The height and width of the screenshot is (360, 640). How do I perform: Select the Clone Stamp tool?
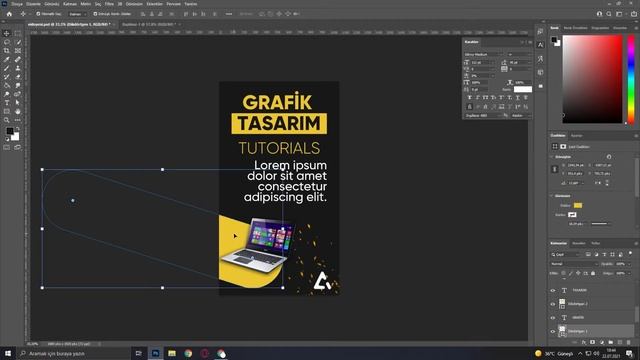click(18, 68)
